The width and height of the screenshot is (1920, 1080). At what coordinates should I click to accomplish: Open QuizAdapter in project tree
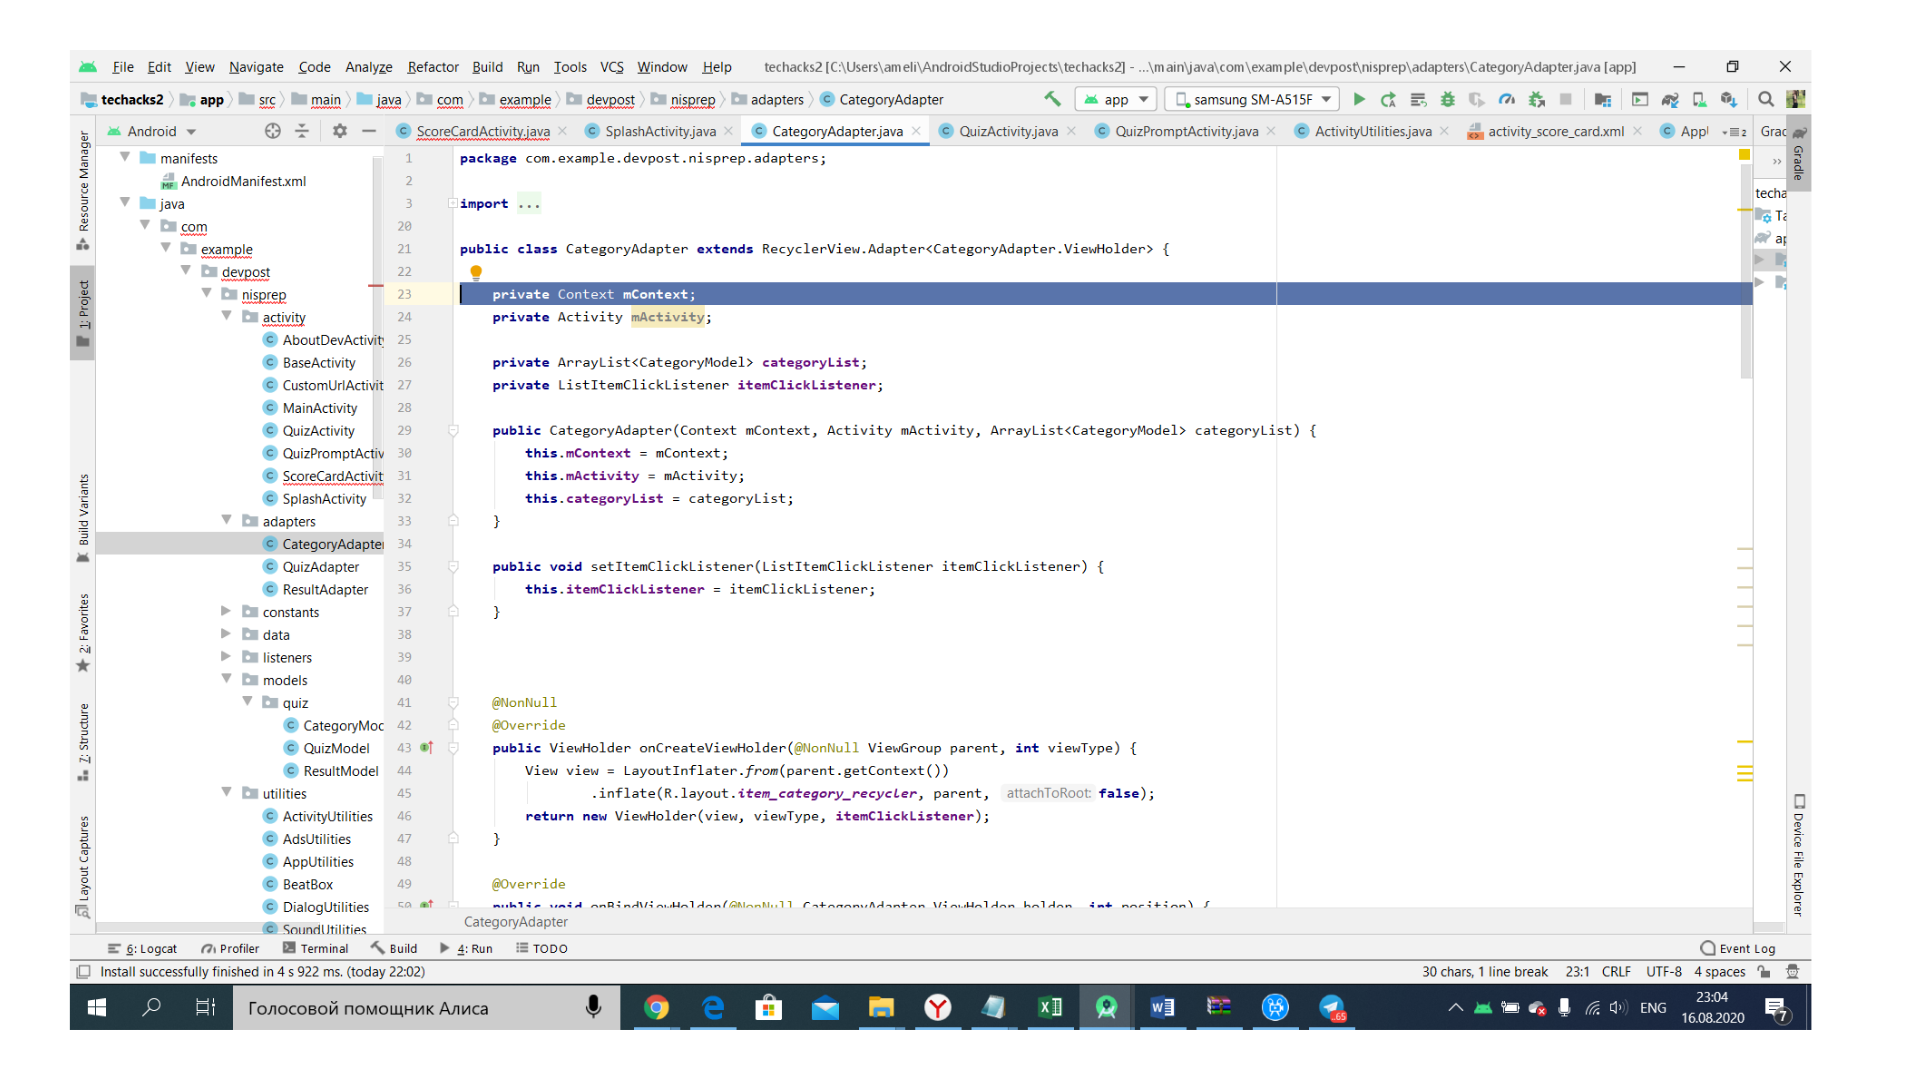pyautogui.click(x=320, y=567)
